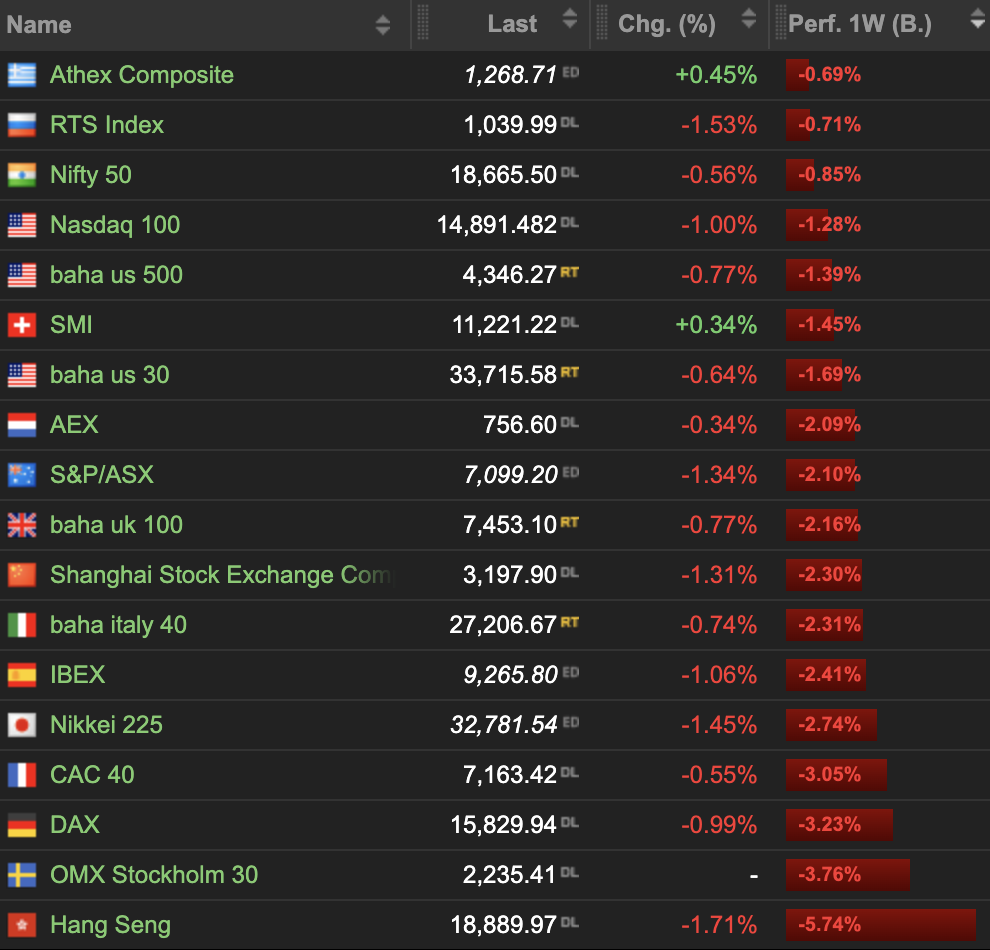The width and height of the screenshot is (990, 950).
Task: Click the -3.05% weekly performance for CAC 40
Action: coord(837,775)
